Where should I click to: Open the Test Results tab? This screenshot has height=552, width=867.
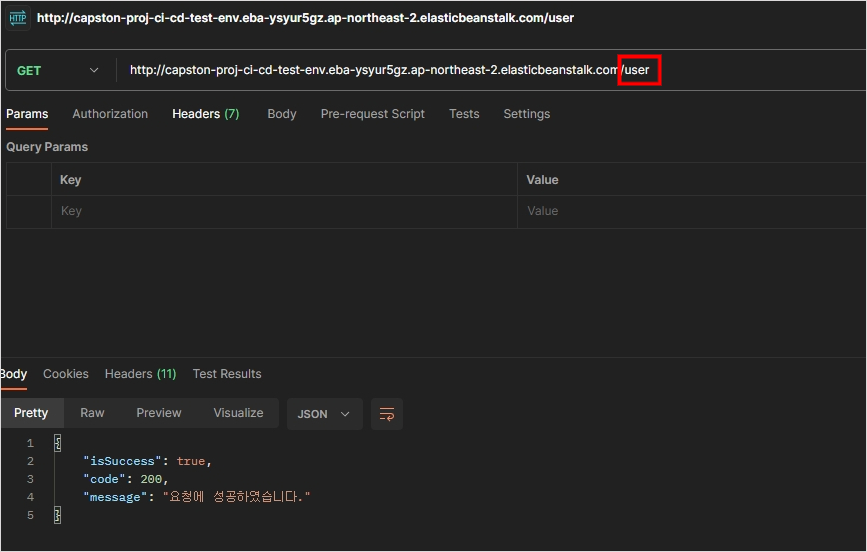point(227,374)
